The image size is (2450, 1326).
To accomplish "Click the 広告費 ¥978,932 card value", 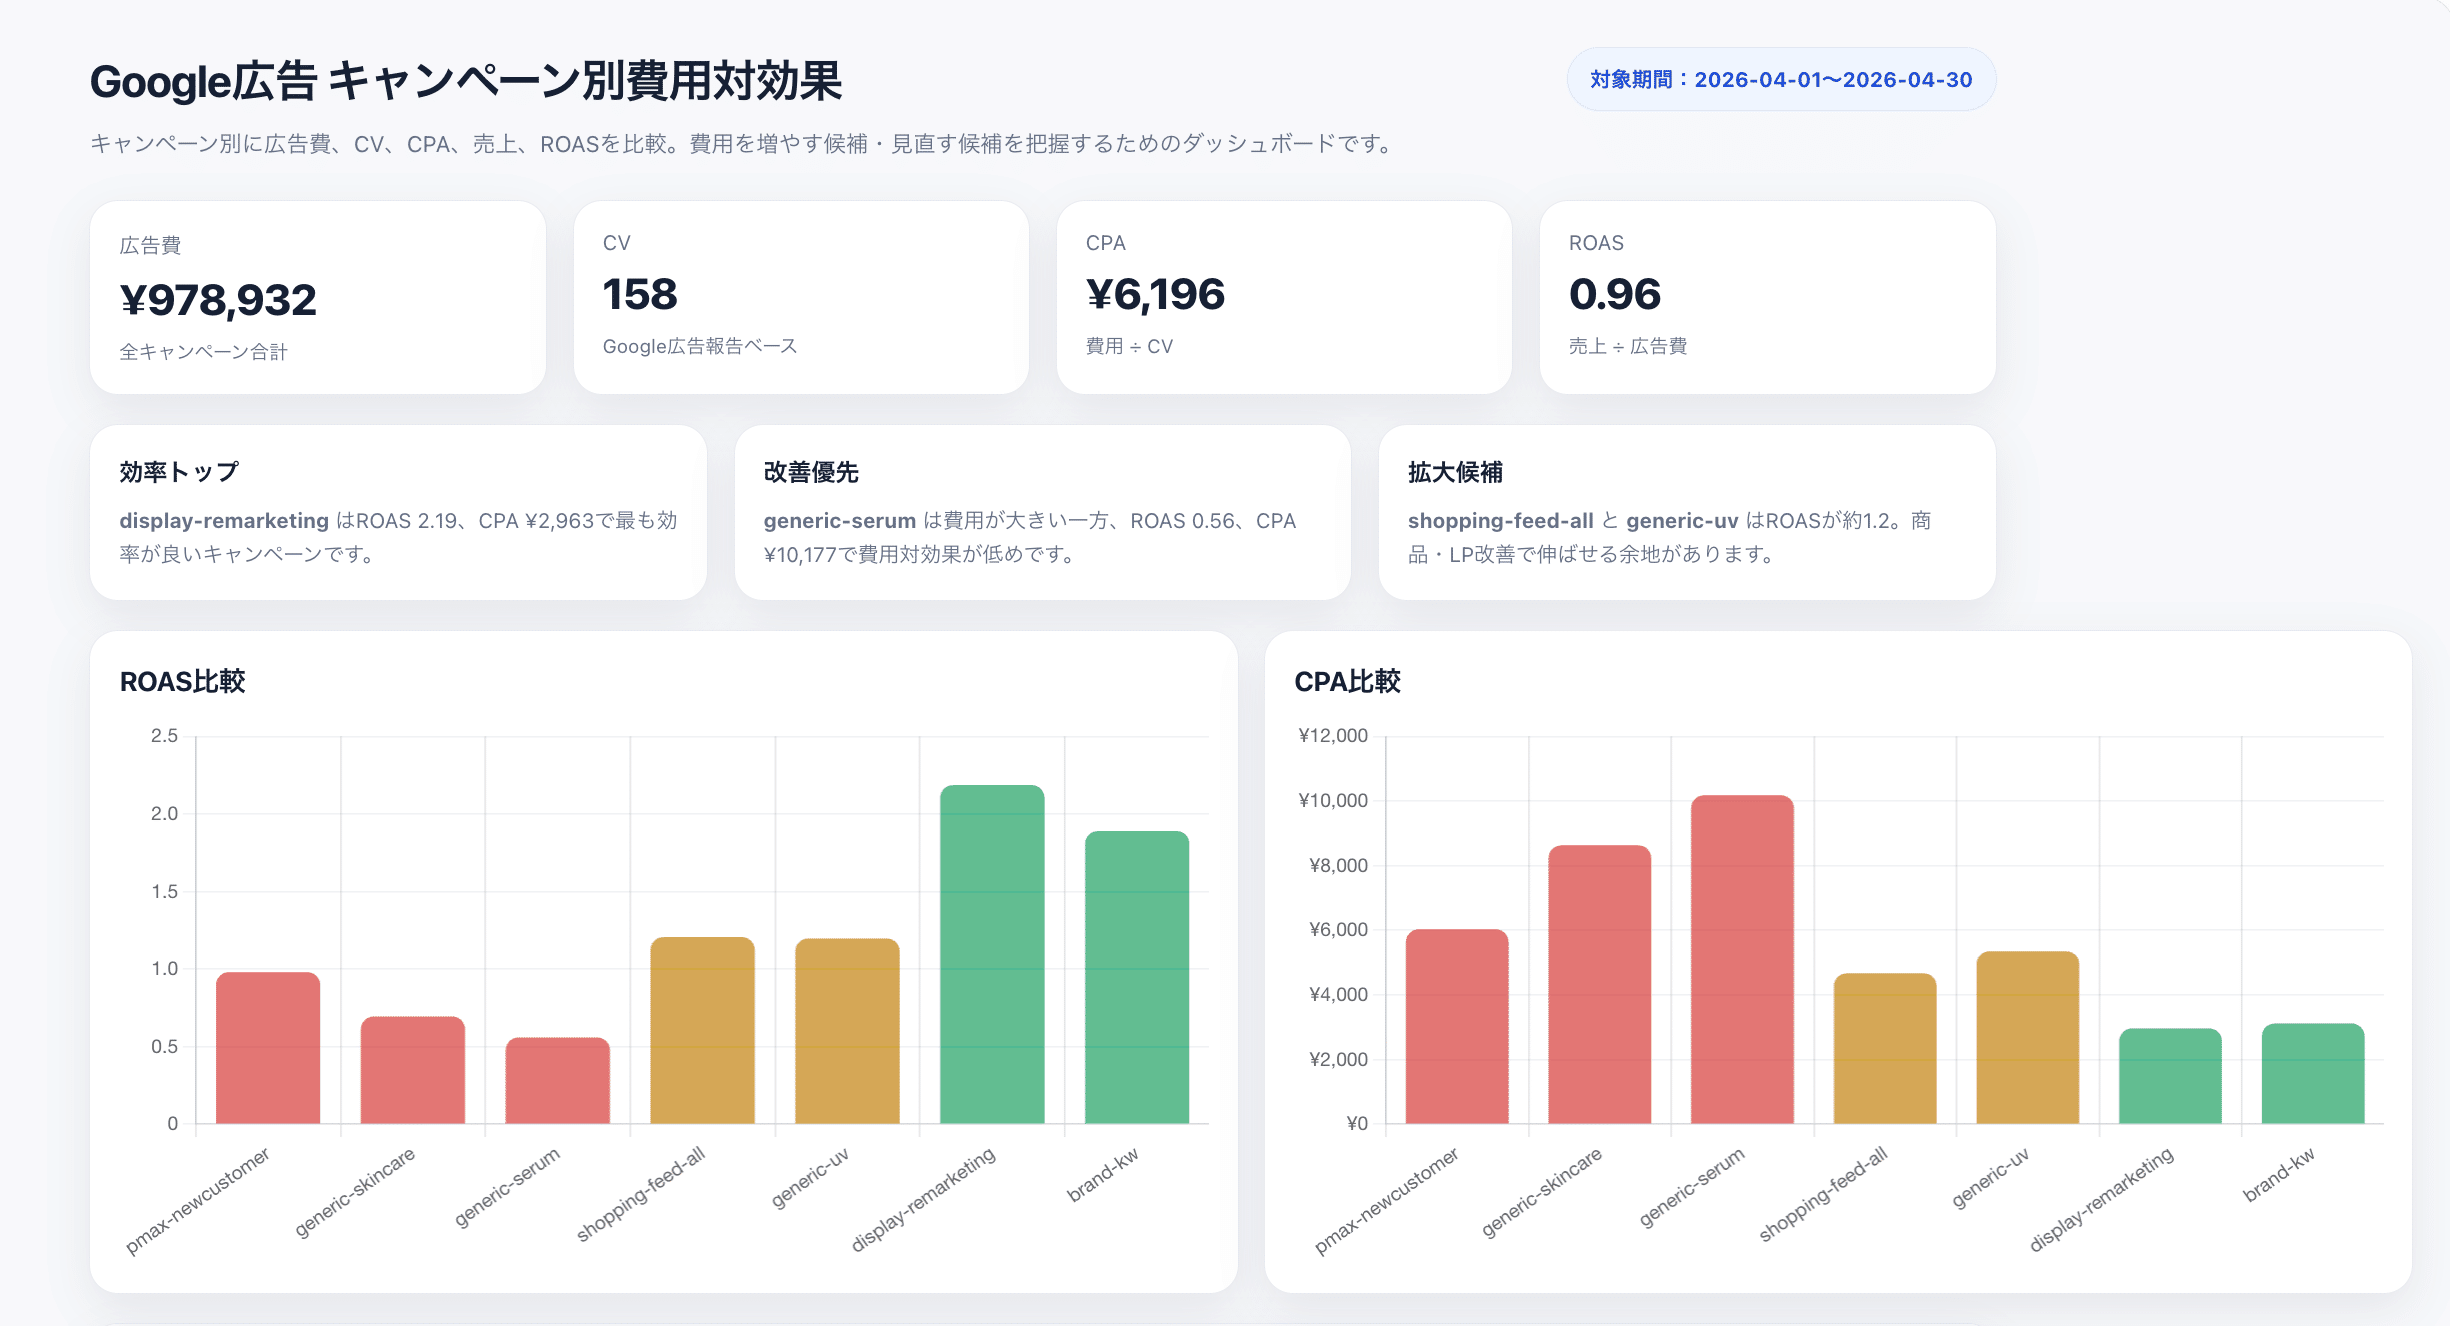I will coord(218,300).
